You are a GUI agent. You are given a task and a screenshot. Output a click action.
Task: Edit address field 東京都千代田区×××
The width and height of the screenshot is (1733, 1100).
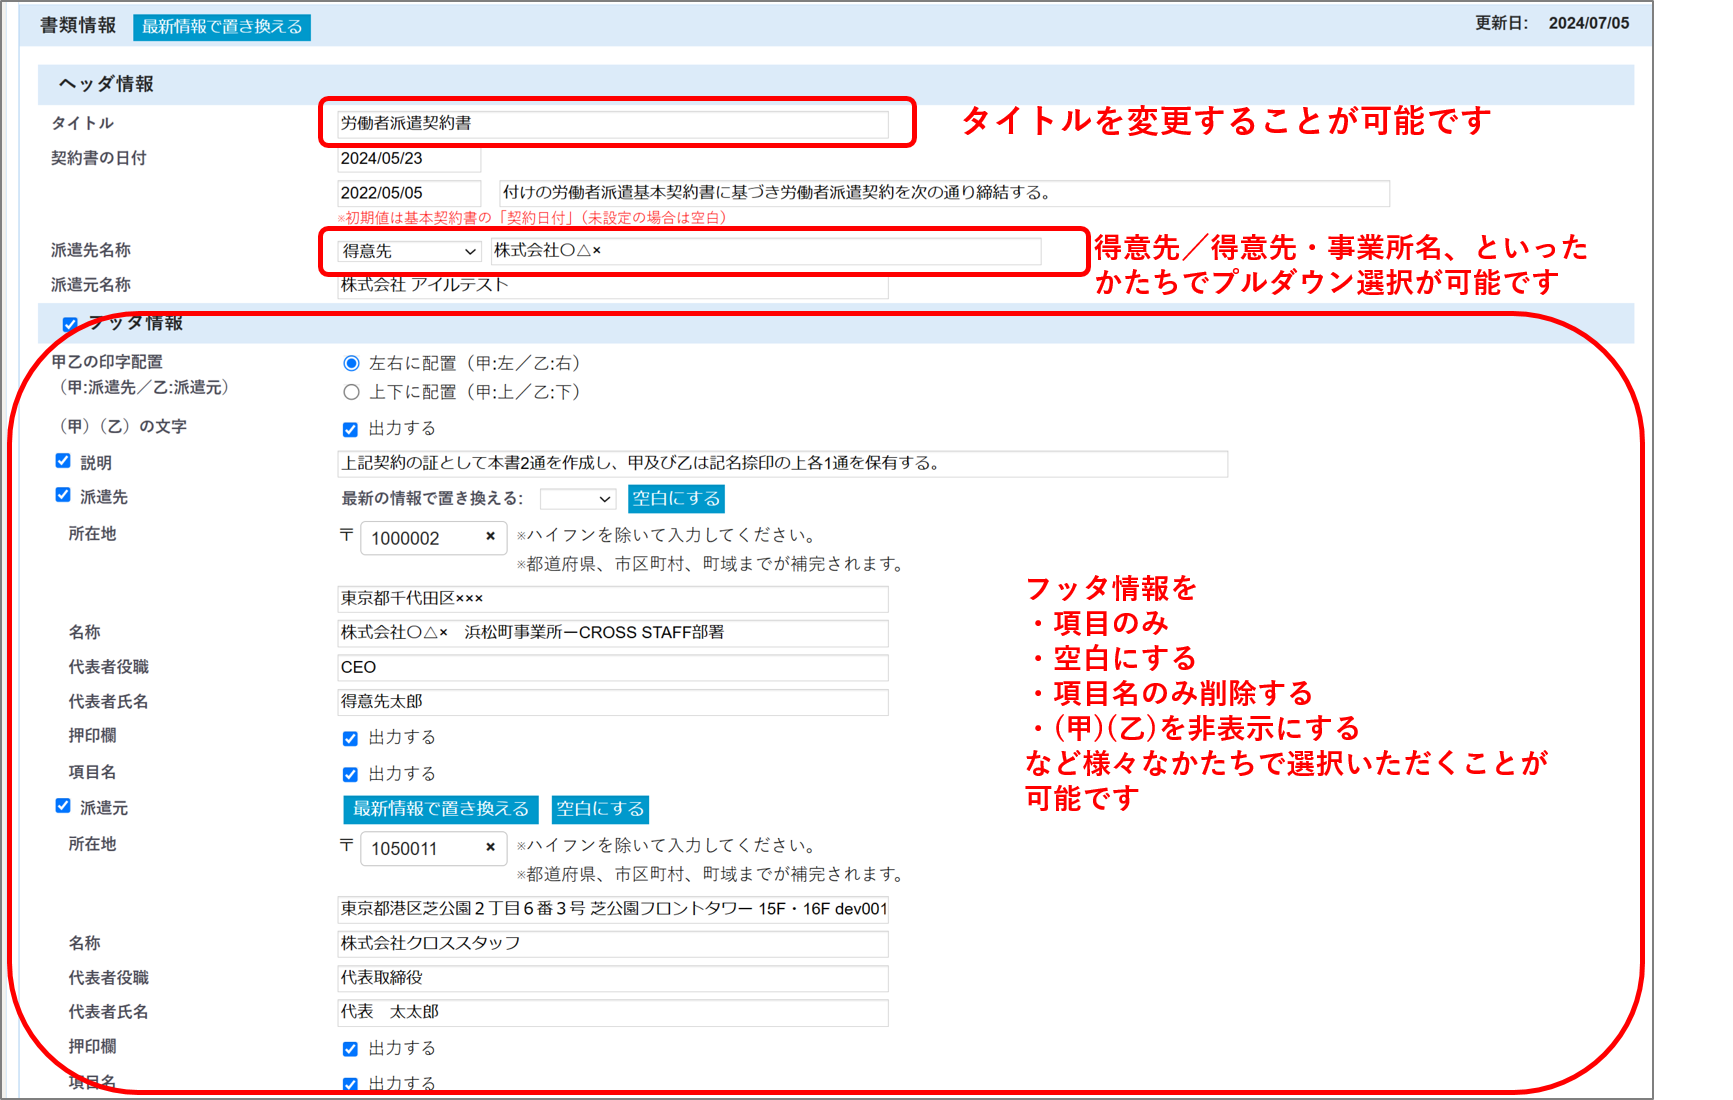tap(612, 599)
